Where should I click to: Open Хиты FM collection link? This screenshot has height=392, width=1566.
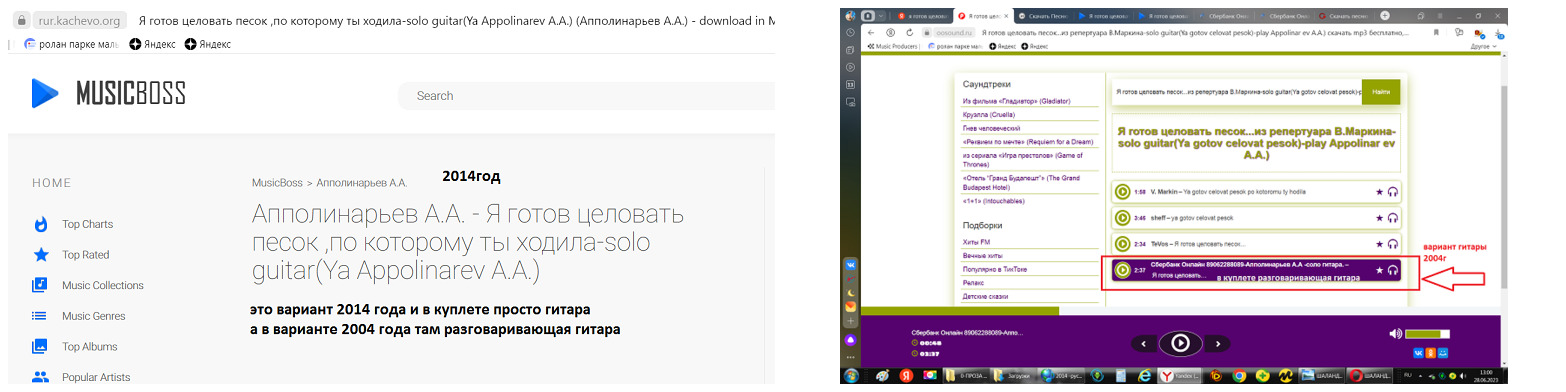pos(976,242)
